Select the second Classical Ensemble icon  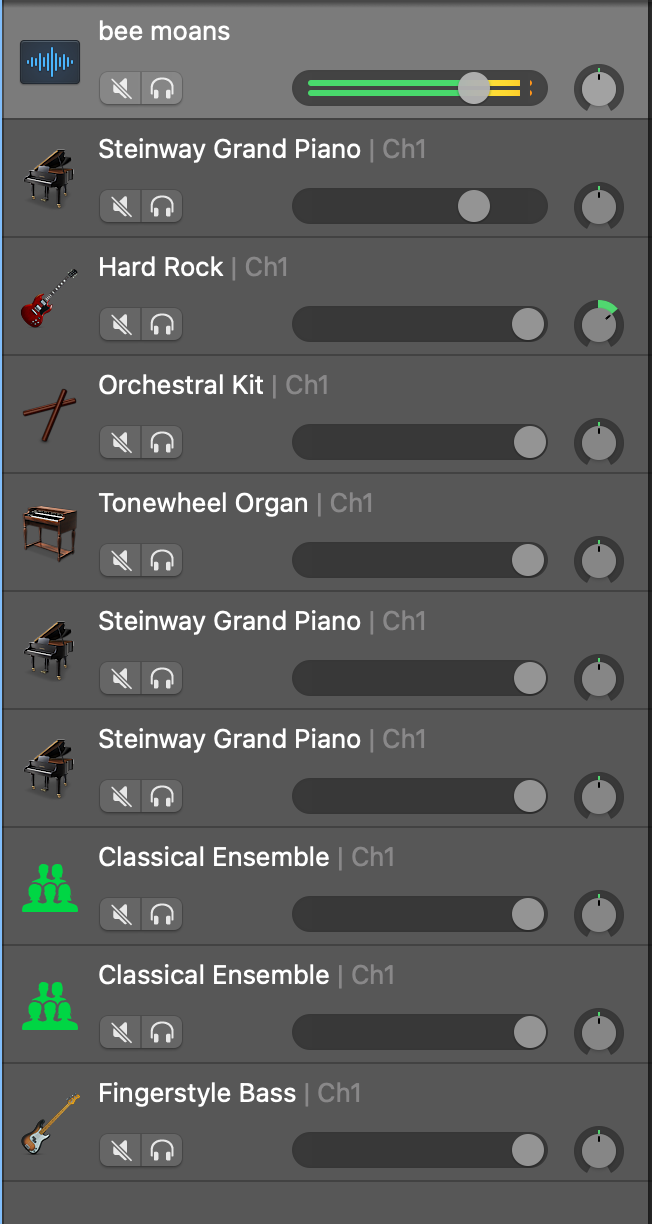49,1005
